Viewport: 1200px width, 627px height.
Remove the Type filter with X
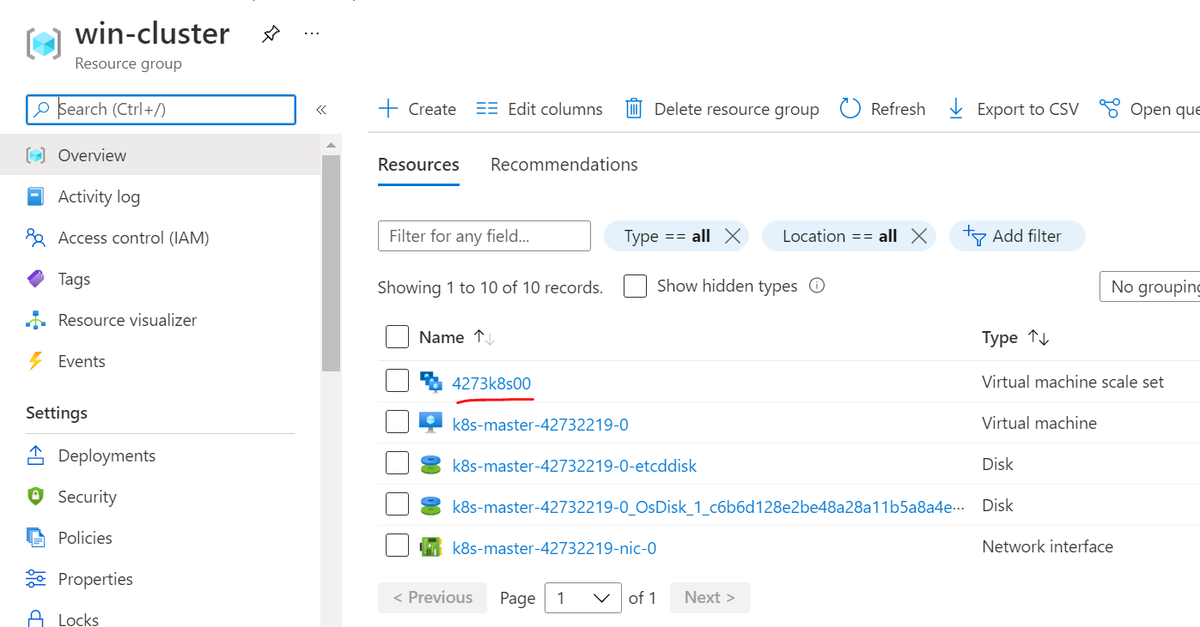point(732,236)
